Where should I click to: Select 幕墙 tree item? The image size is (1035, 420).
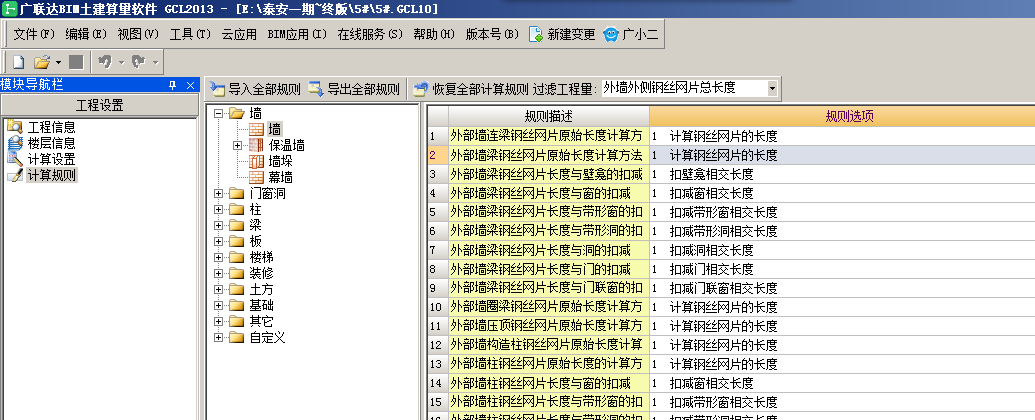pyautogui.click(x=281, y=178)
